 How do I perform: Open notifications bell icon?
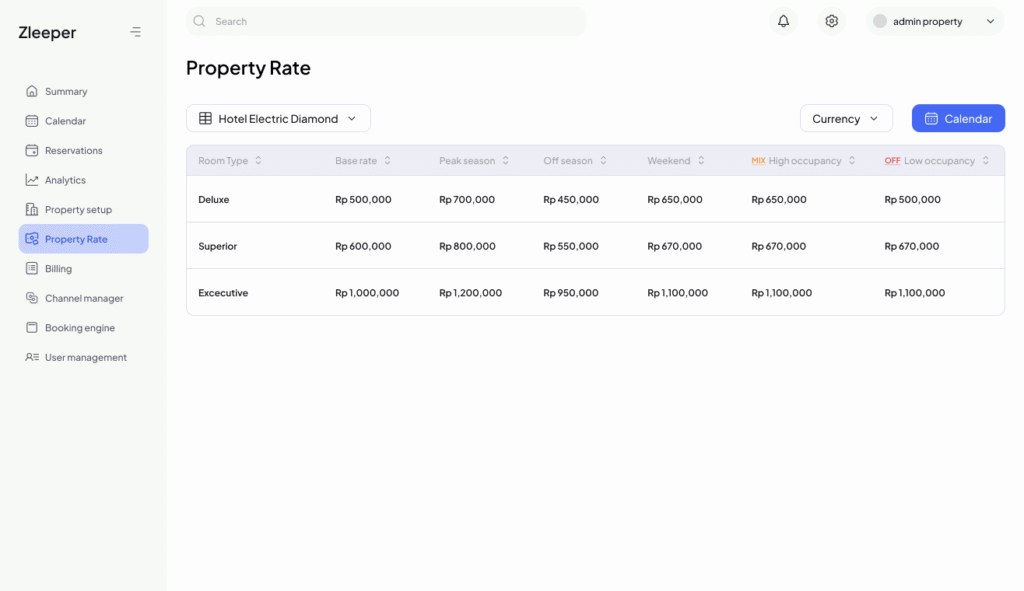(783, 21)
